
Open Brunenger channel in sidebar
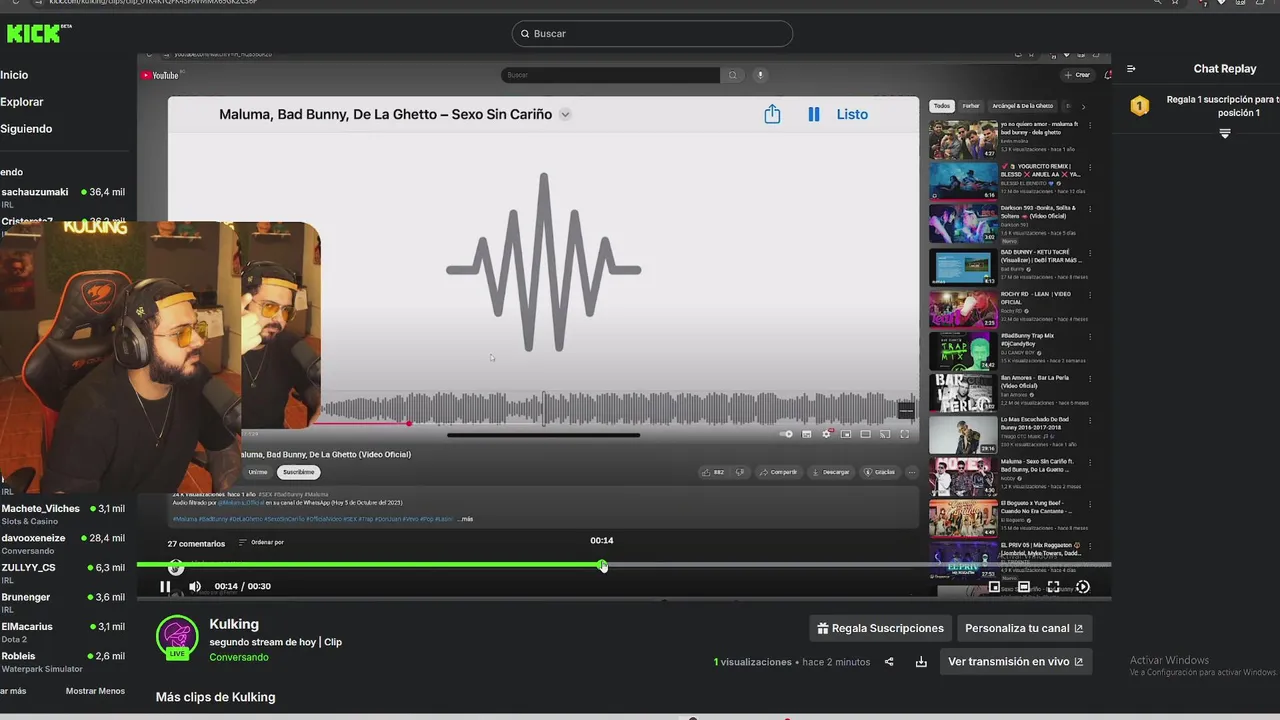63,602
